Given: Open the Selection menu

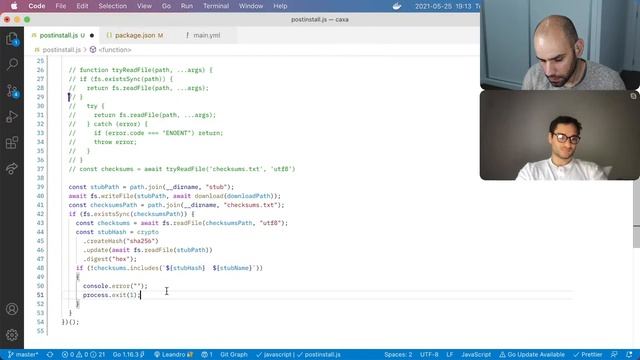Looking at the screenshot, I should coord(113,6).
